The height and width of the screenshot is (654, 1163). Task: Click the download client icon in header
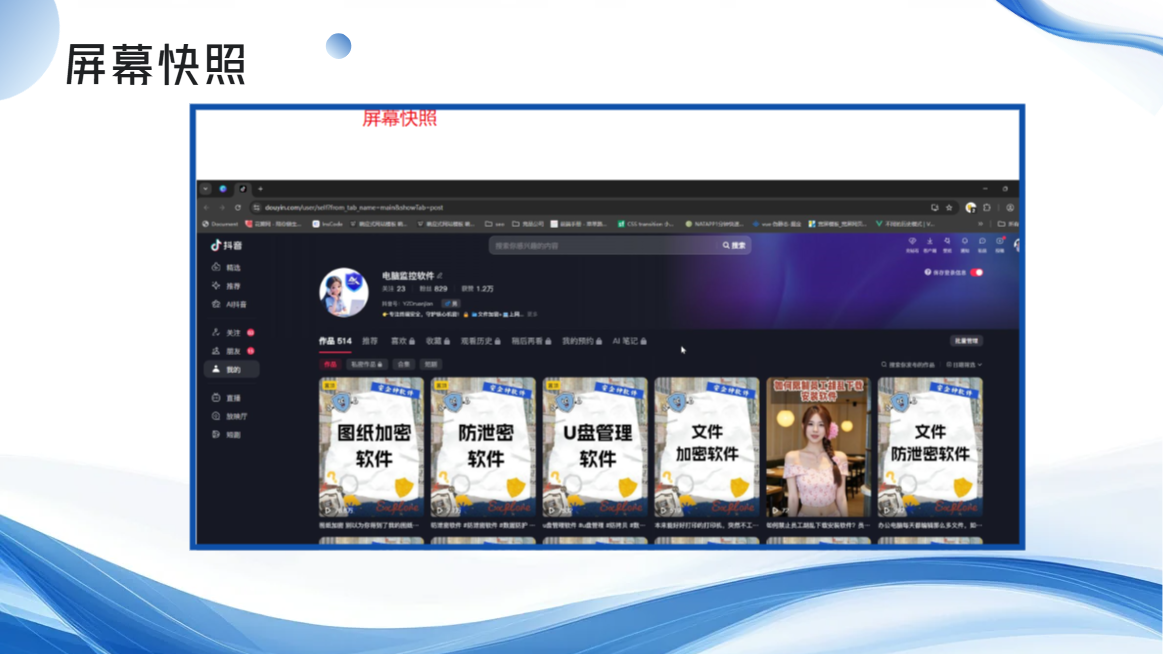tap(929, 241)
